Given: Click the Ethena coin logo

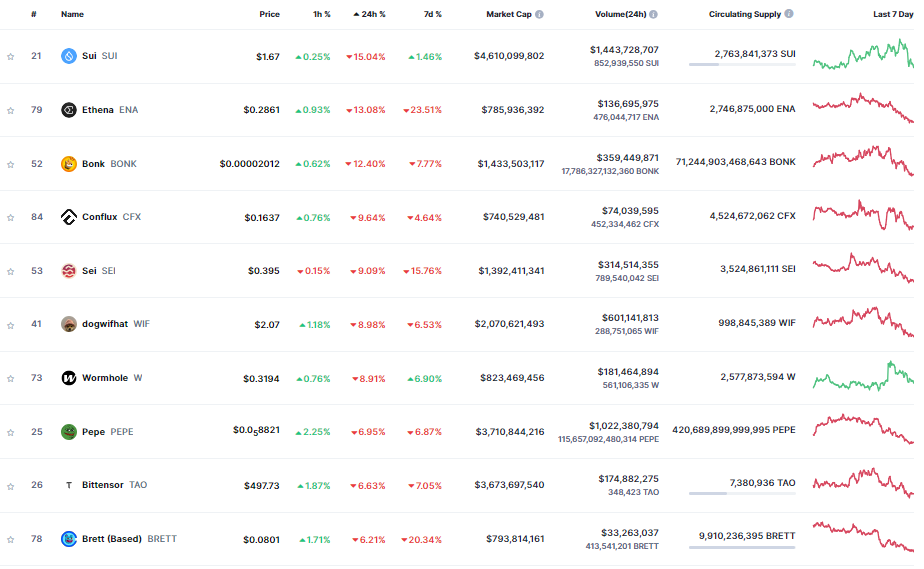Looking at the screenshot, I should [x=69, y=110].
